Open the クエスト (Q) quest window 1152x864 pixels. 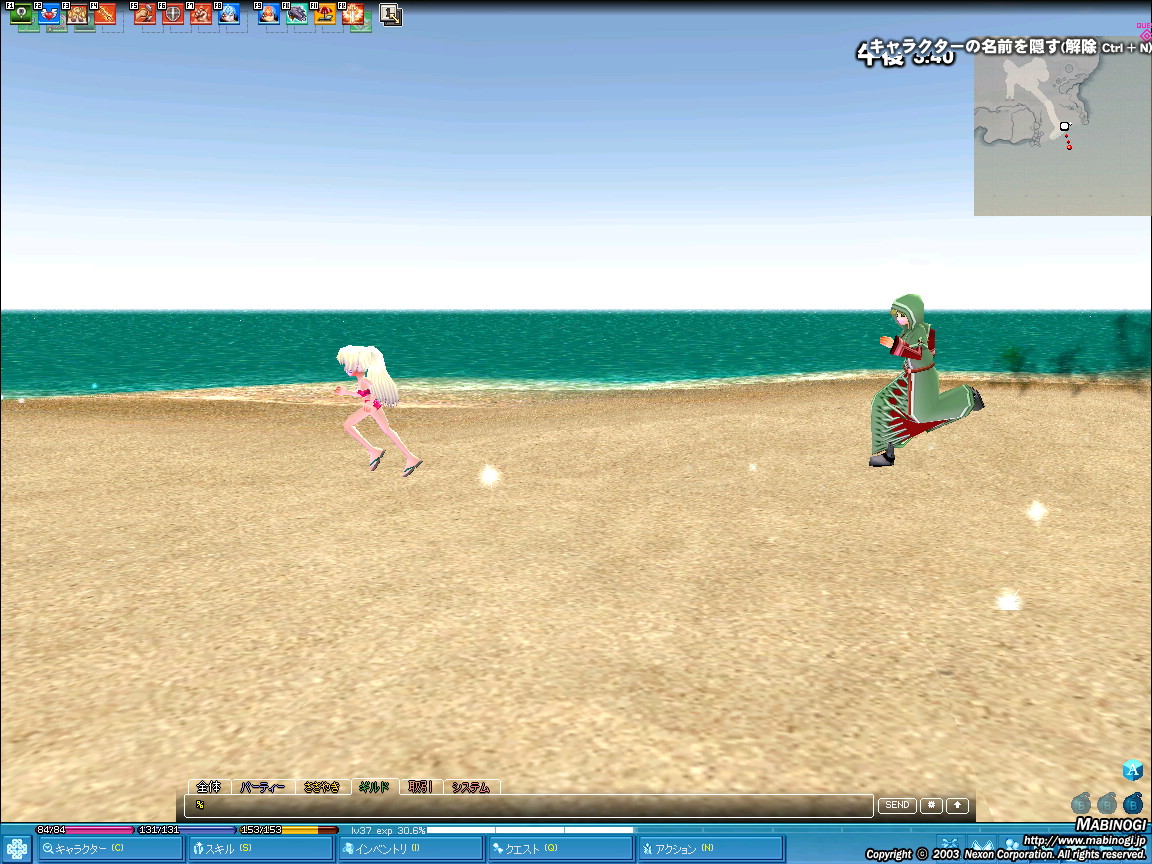coord(561,849)
